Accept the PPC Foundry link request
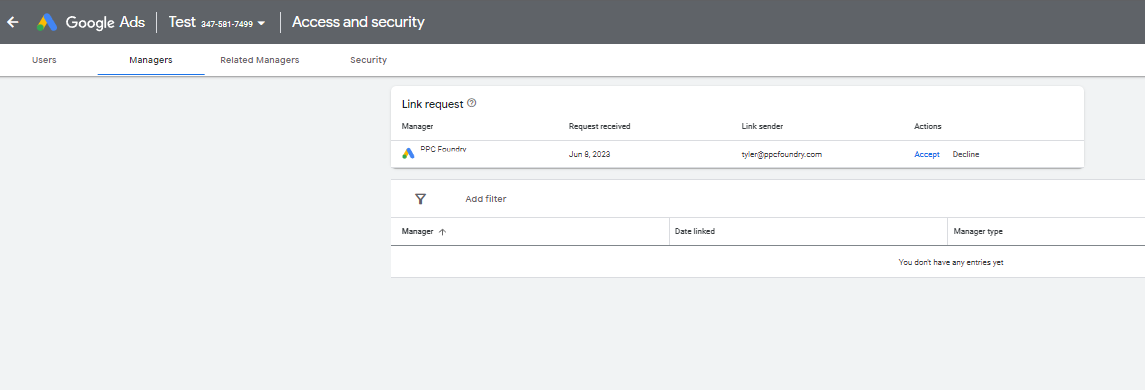Image resolution: width=1145 pixels, height=390 pixels. point(927,154)
